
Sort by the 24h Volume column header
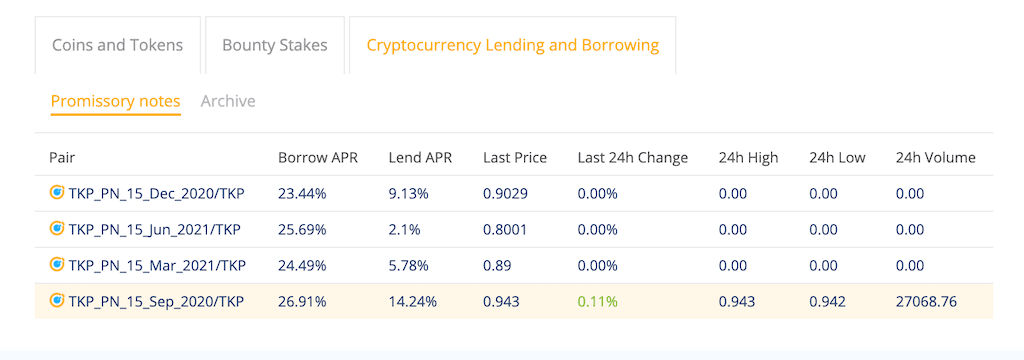pyautogui.click(x=936, y=157)
